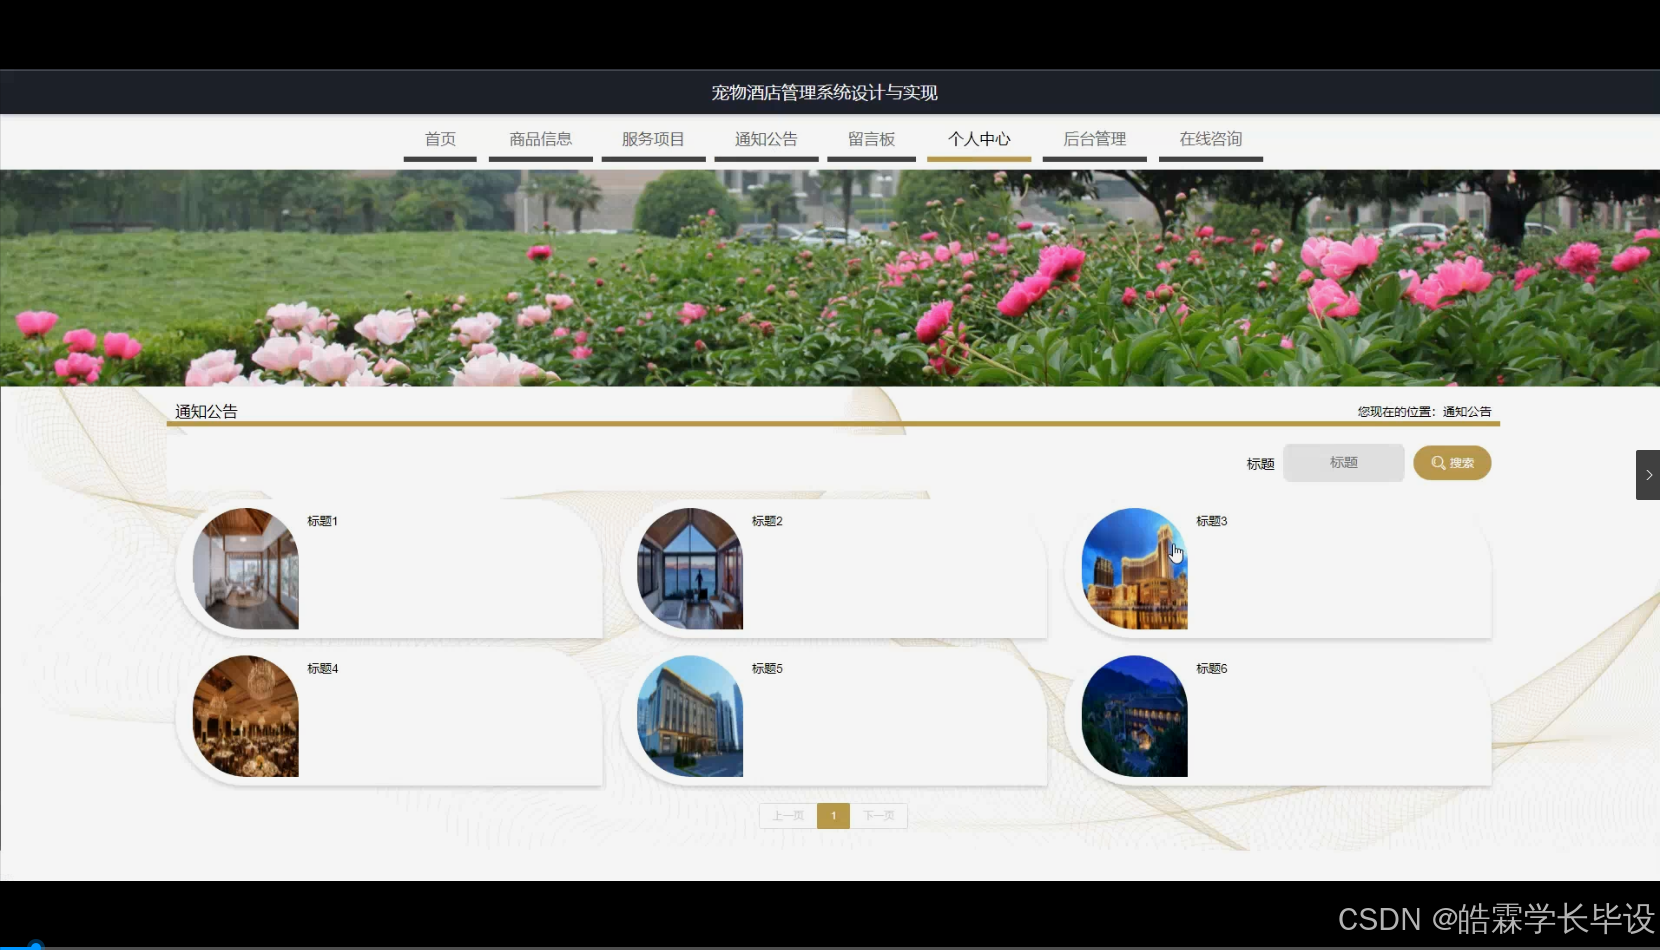Open the 在线咨询 navigation item
The height and width of the screenshot is (950, 1660).
1211,140
